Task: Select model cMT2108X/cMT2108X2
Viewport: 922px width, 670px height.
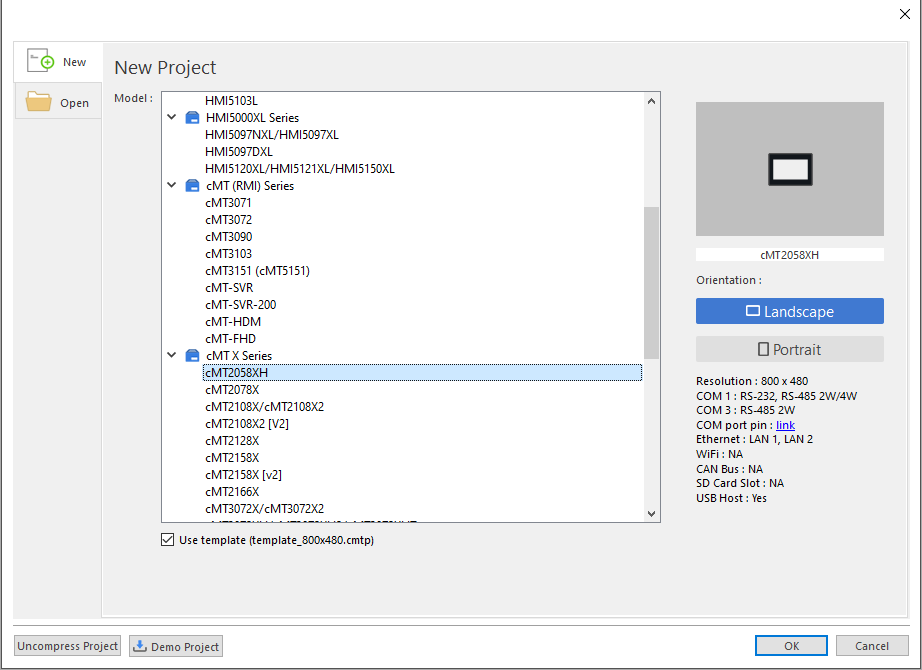Action: [264, 407]
